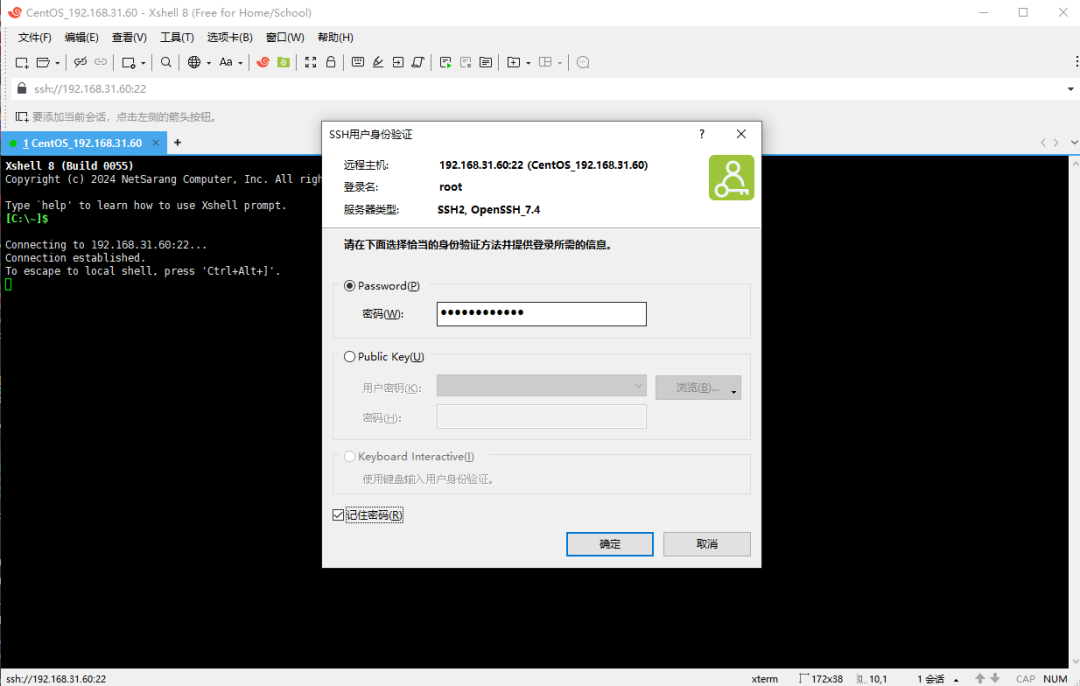
Task: Click the address bar lock icon
Action: pyautogui.click(x=21, y=88)
